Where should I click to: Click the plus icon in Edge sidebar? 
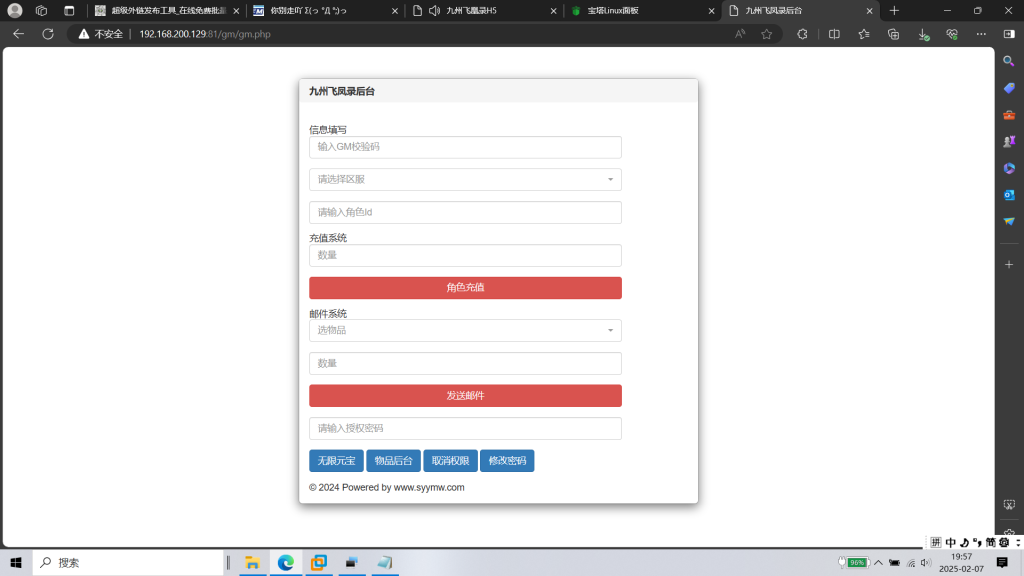pos(1009,264)
